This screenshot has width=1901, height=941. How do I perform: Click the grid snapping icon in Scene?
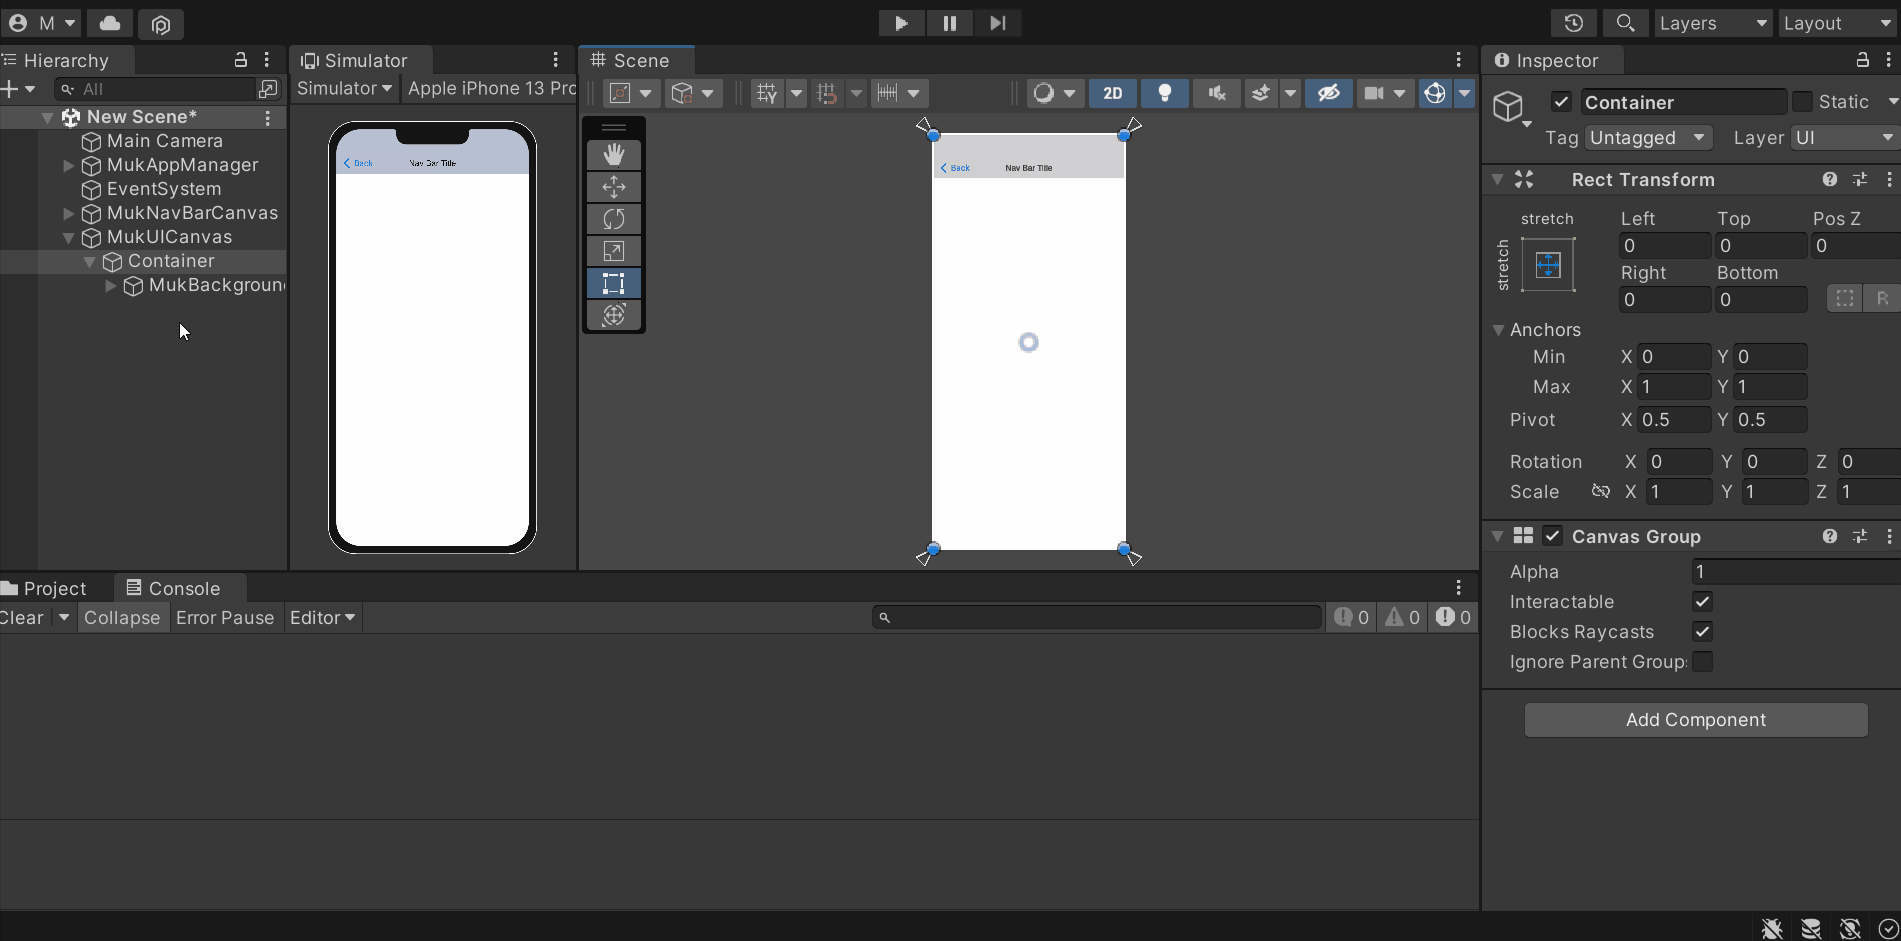point(827,93)
